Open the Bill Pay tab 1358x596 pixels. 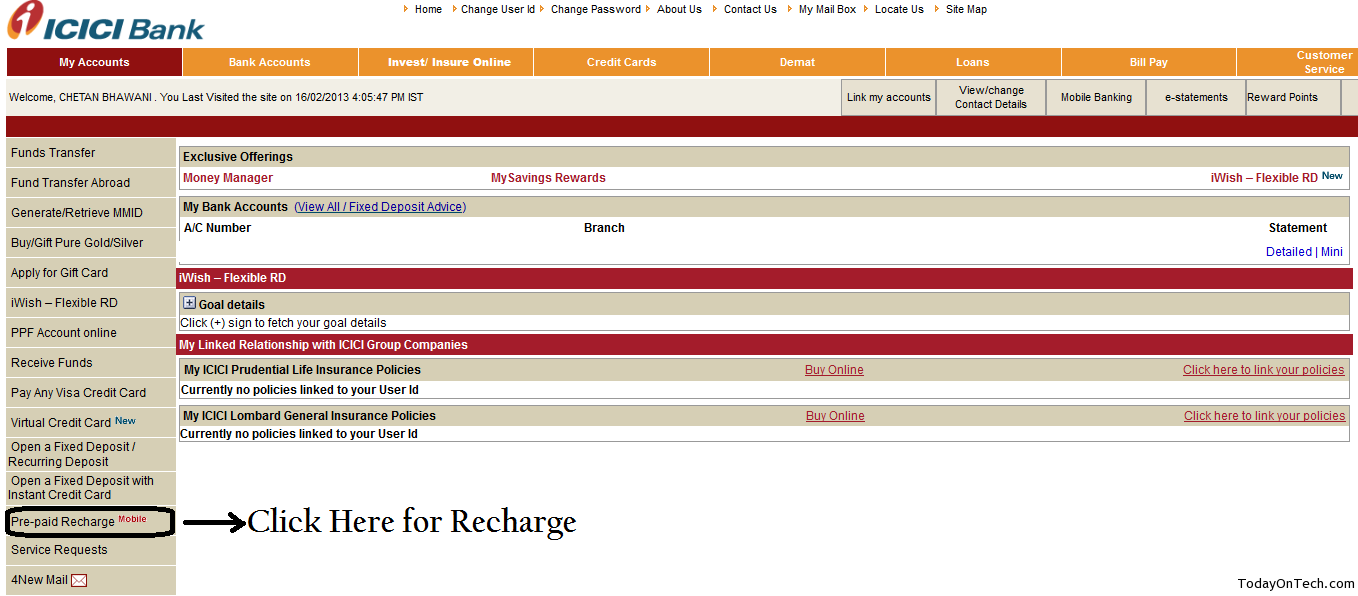click(1149, 62)
